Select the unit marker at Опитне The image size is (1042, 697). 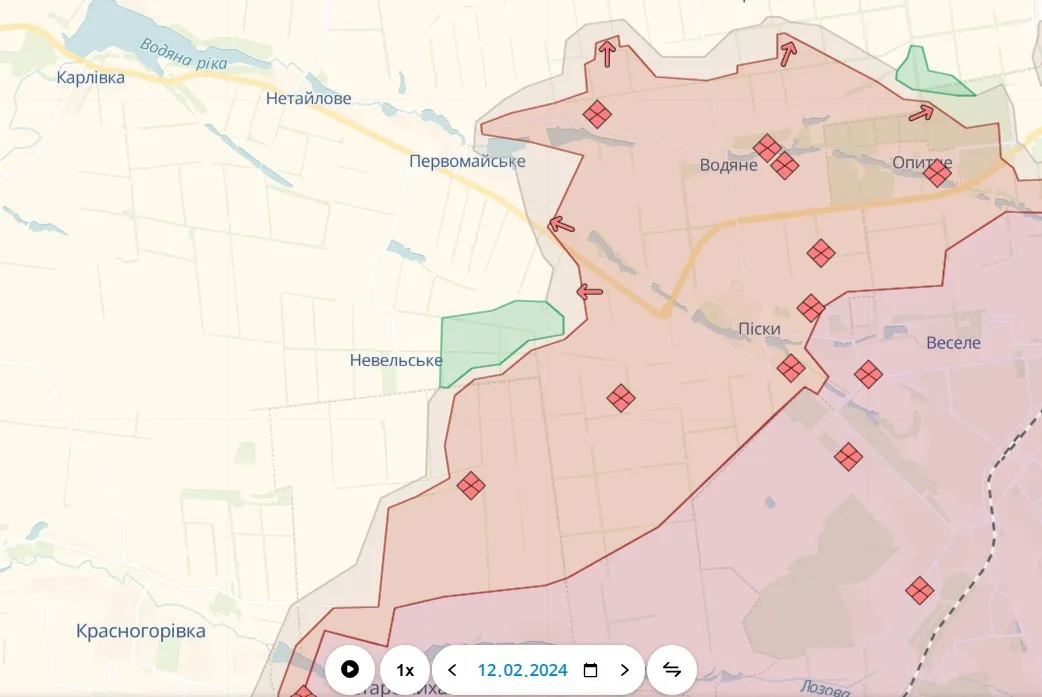pos(937,174)
